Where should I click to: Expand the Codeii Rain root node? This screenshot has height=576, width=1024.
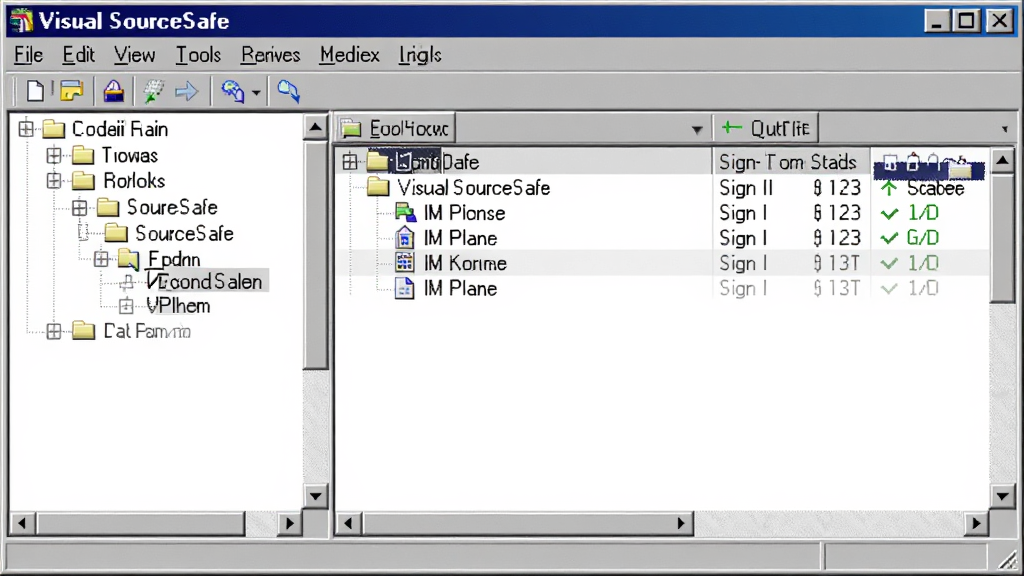pos(26,129)
